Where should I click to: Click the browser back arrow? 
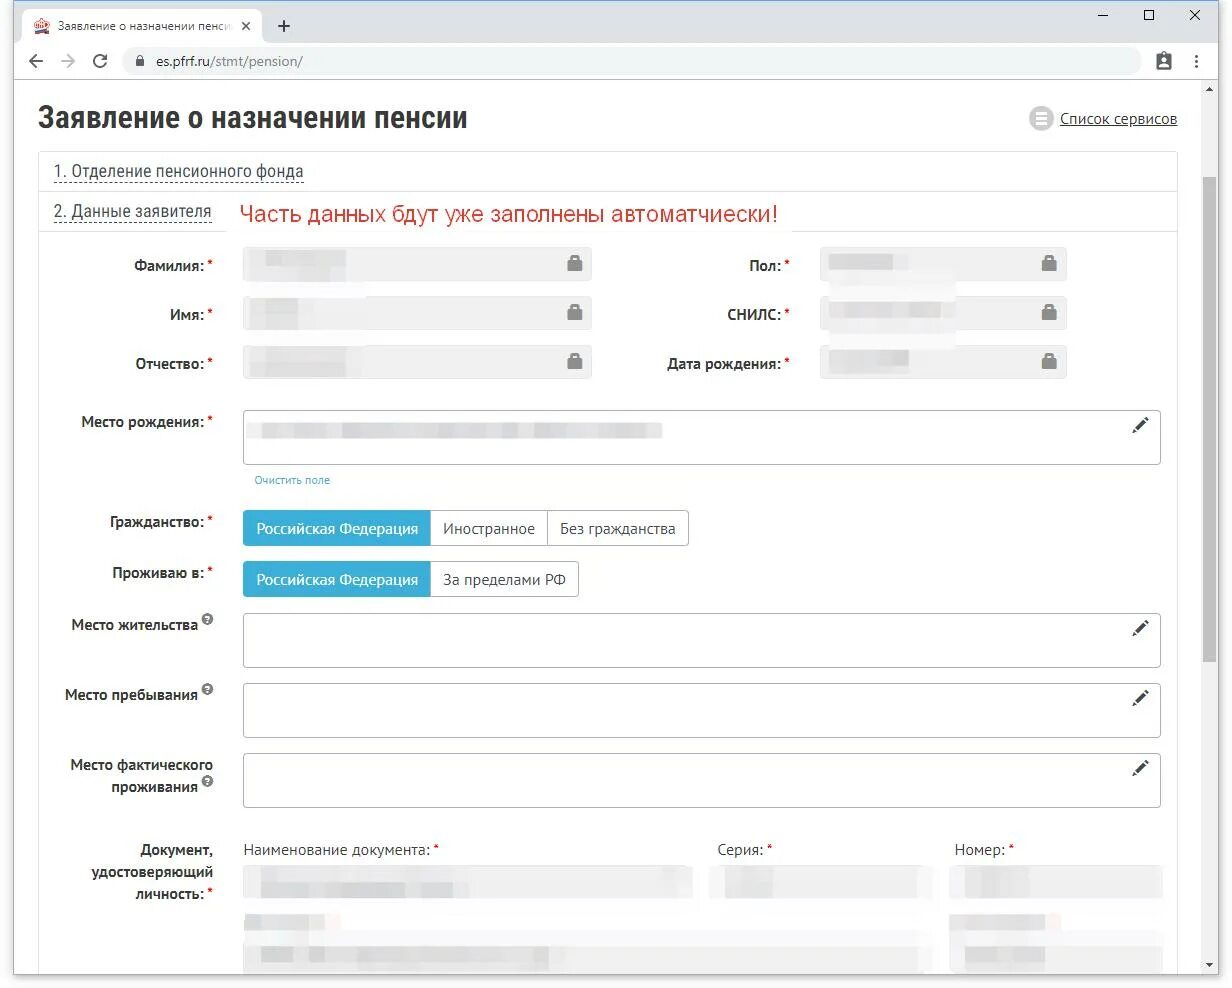click(x=36, y=61)
